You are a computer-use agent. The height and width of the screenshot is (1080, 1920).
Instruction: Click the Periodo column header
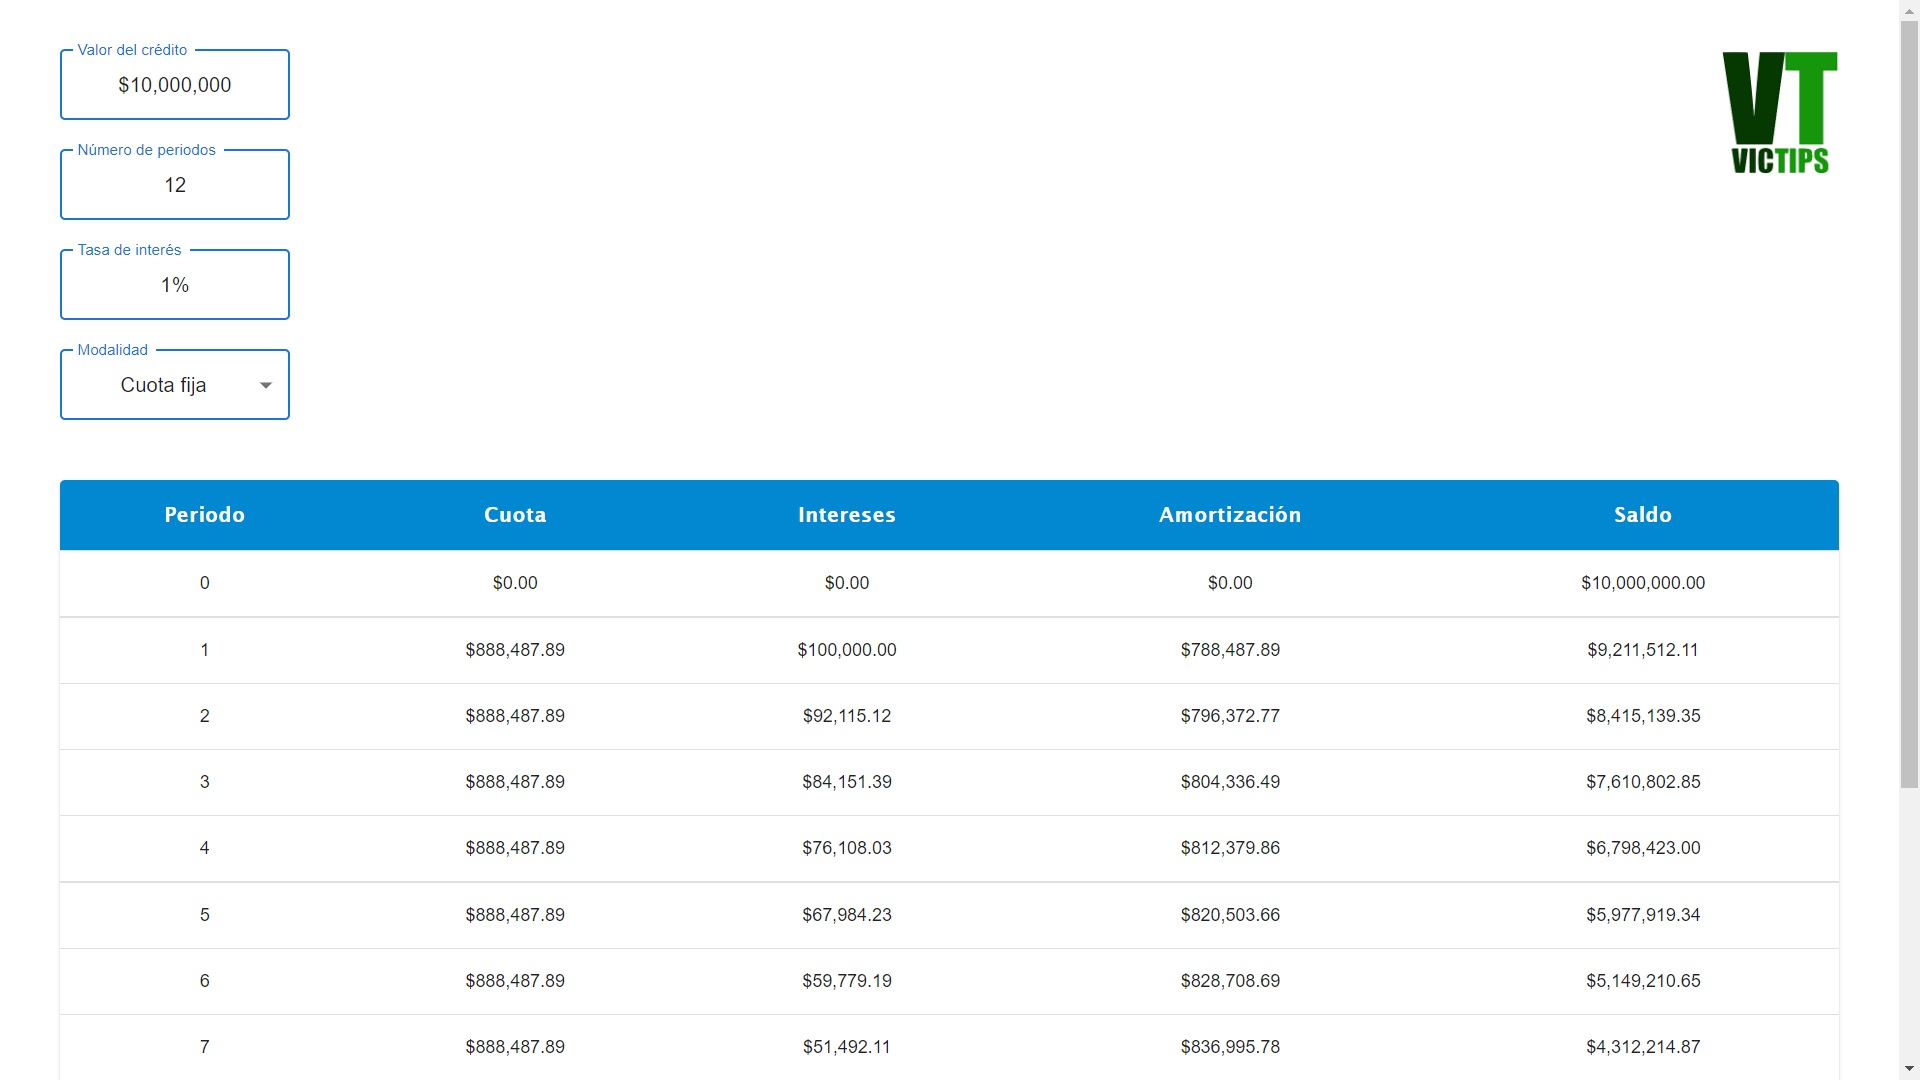(x=204, y=515)
